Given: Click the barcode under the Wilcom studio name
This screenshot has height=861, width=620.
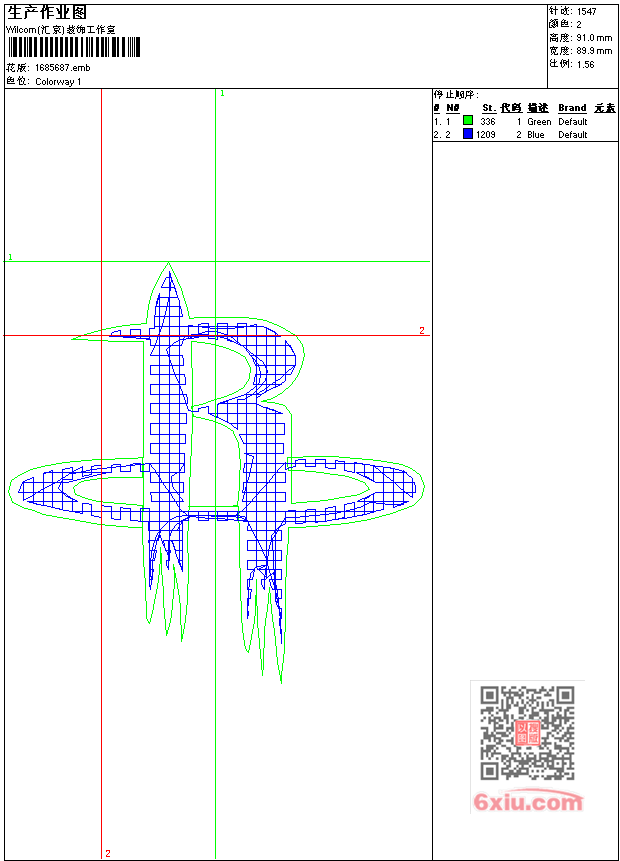Looking at the screenshot, I should pyautogui.click(x=74, y=47).
